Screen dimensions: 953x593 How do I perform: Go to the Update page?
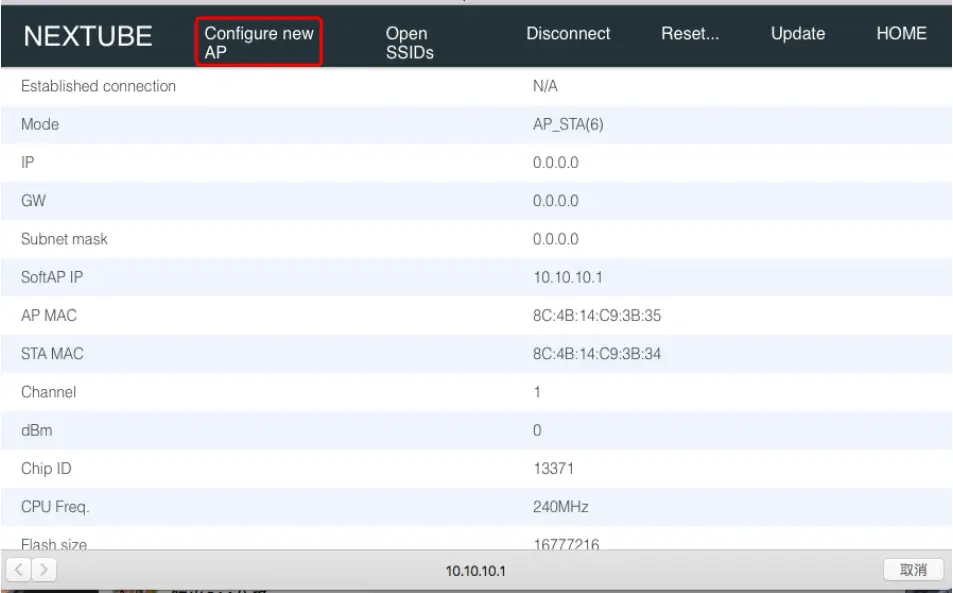797,33
